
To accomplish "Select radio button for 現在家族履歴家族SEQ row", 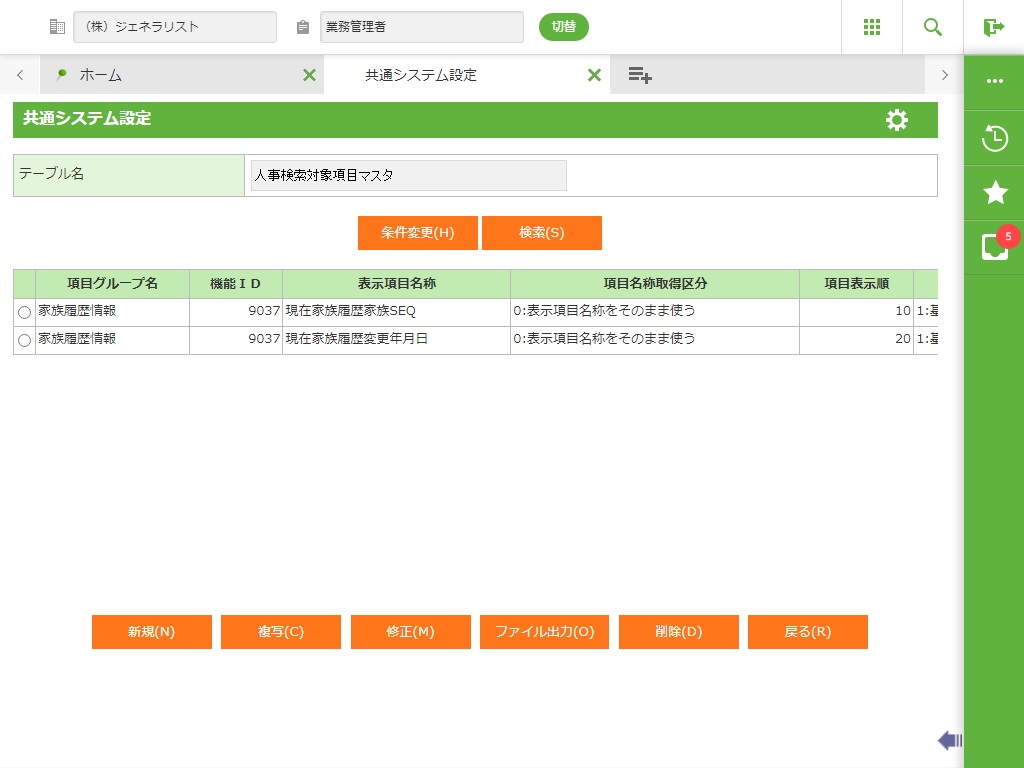I will tap(24, 313).
